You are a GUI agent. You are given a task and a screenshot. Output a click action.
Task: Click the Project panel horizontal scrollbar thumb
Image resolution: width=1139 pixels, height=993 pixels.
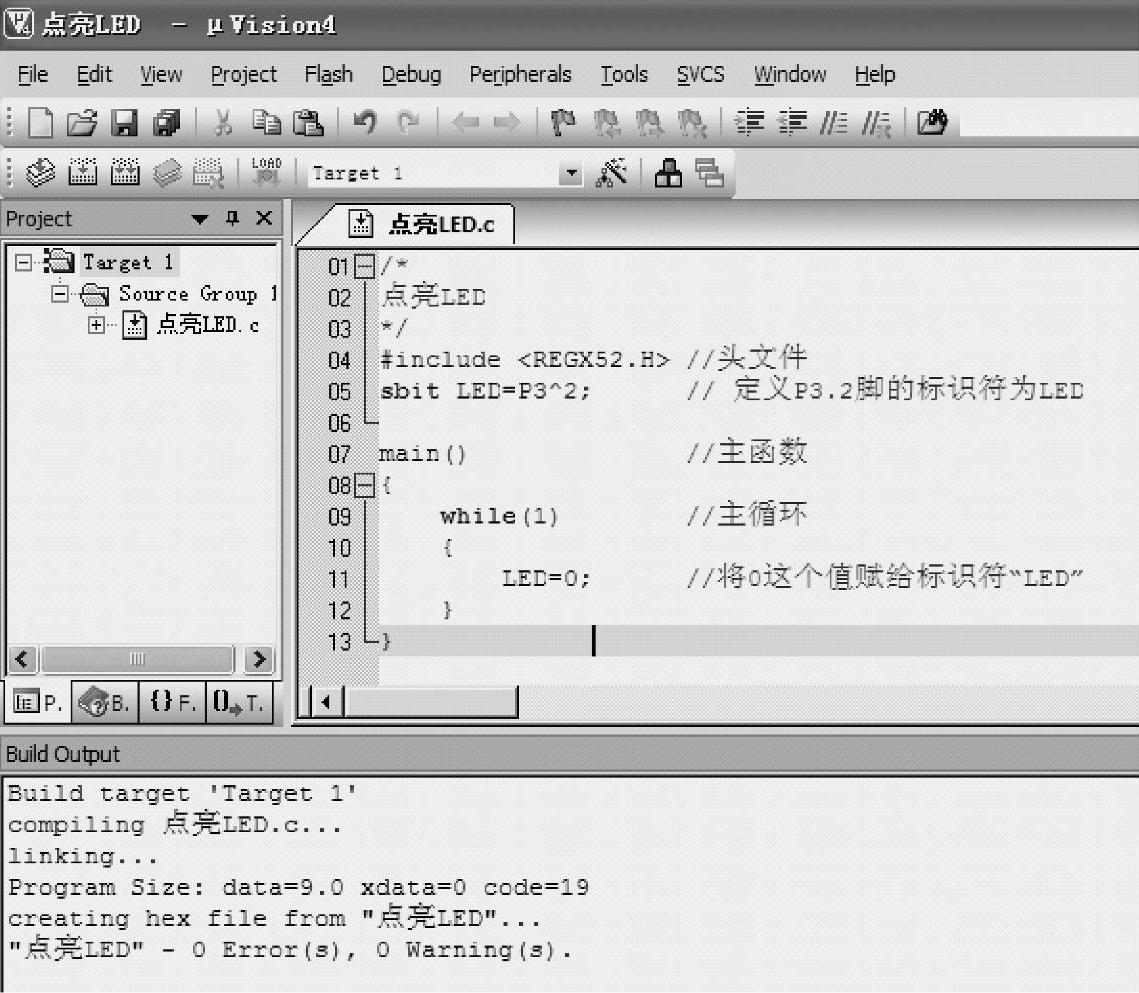point(137,659)
